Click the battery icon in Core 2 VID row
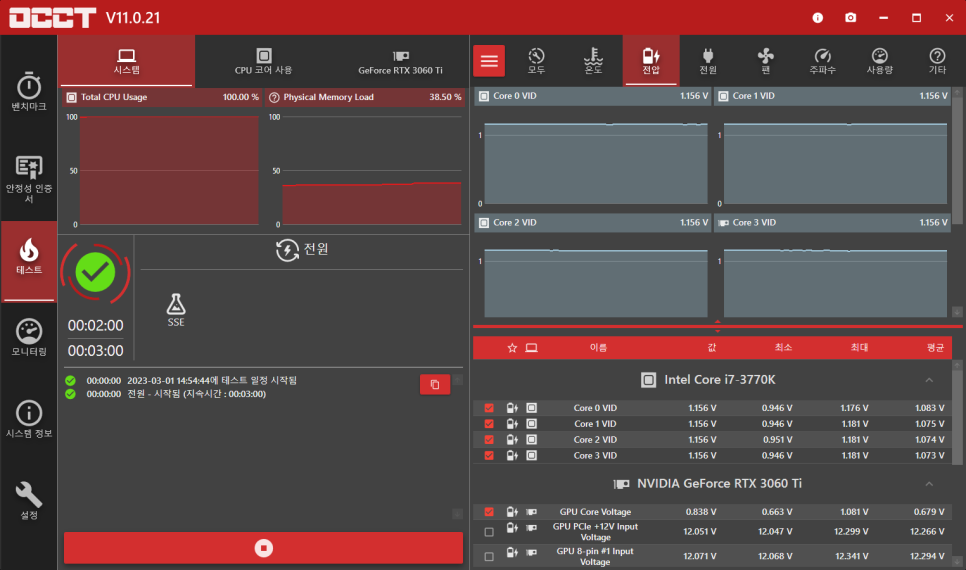The height and width of the screenshot is (570, 966). (x=512, y=440)
